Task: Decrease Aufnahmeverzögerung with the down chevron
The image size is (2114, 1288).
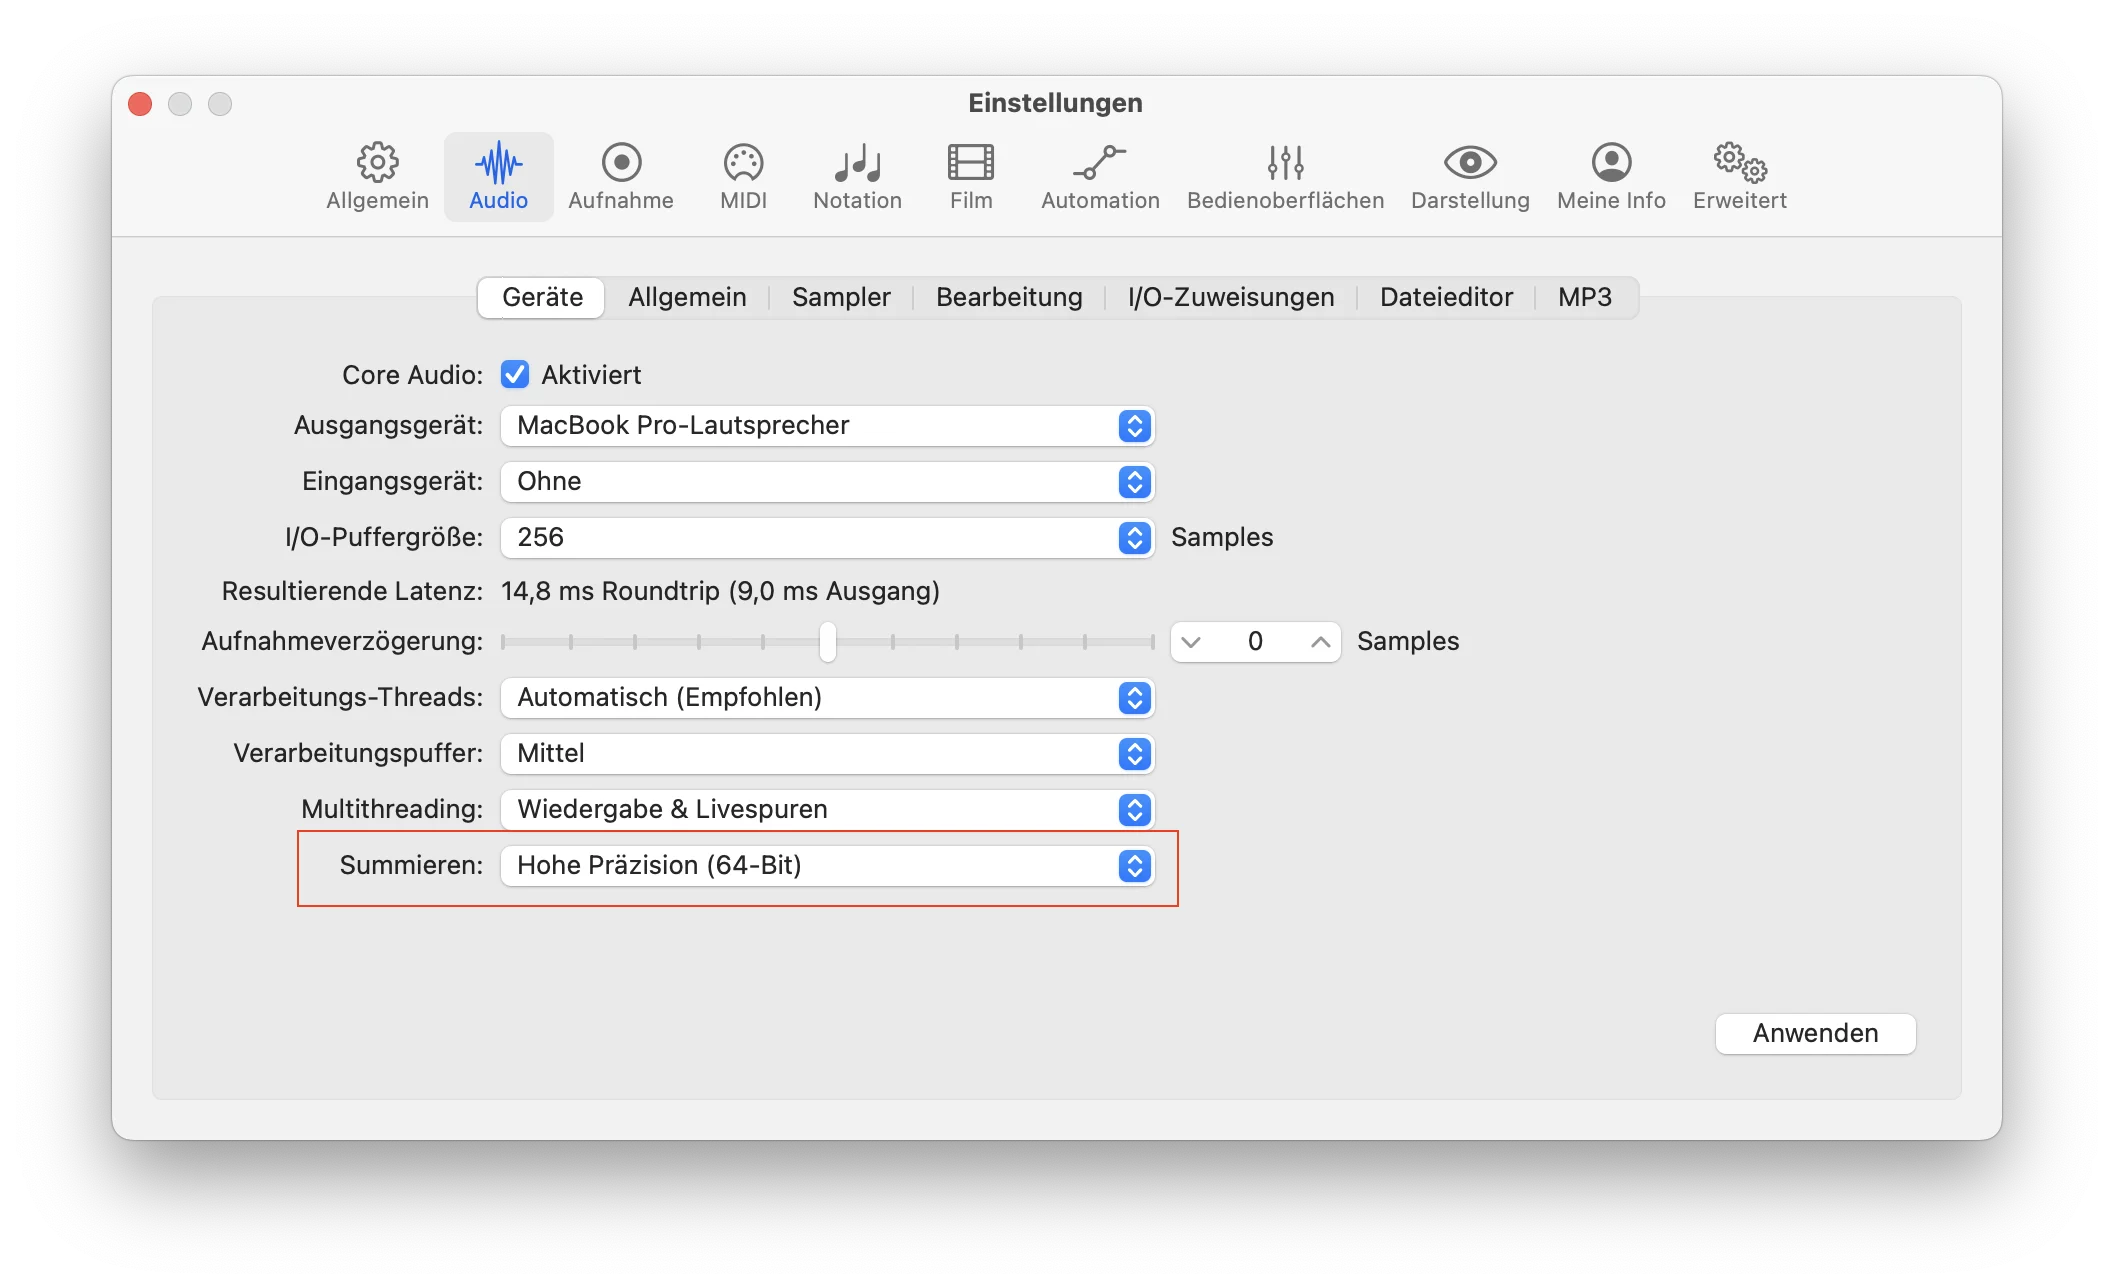Action: click(1191, 642)
